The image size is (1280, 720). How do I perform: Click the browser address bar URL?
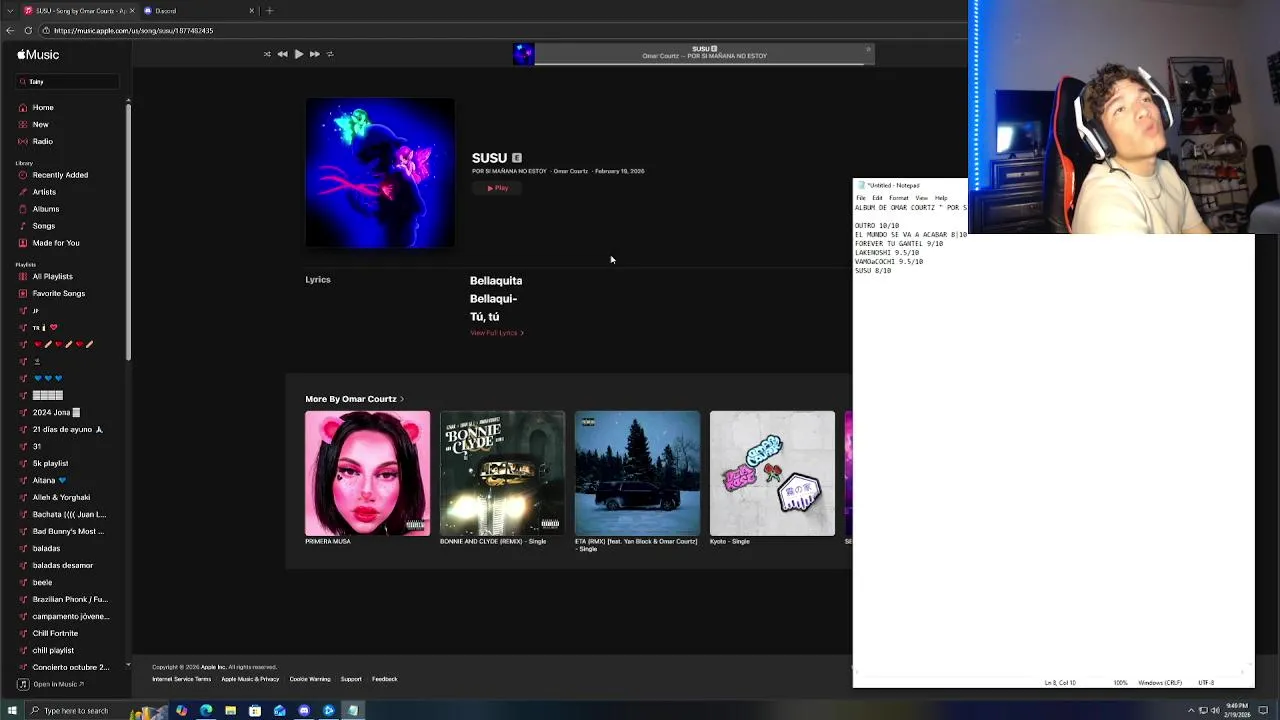pos(134,30)
